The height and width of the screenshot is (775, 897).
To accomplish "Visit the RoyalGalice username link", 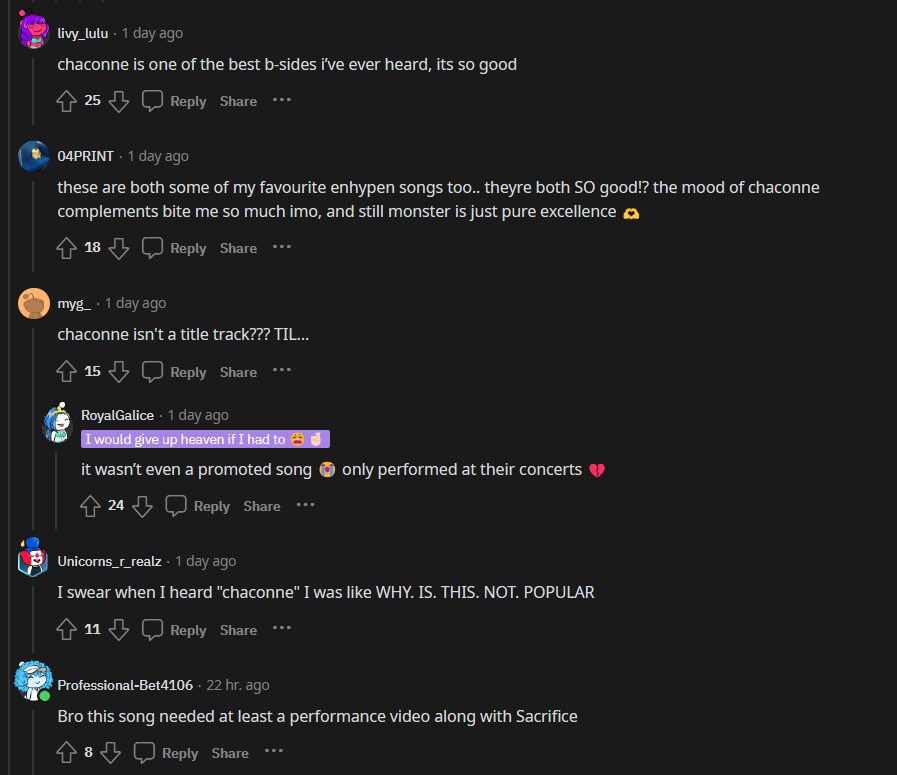I will click(x=118, y=415).
